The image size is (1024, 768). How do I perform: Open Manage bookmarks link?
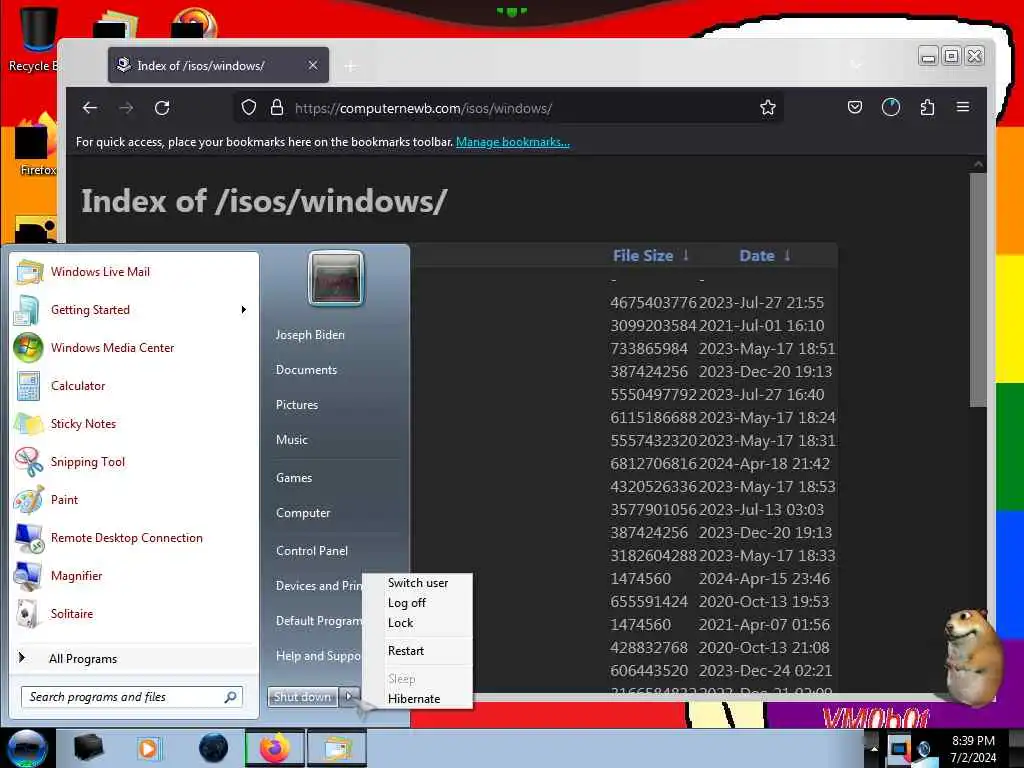tap(513, 142)
